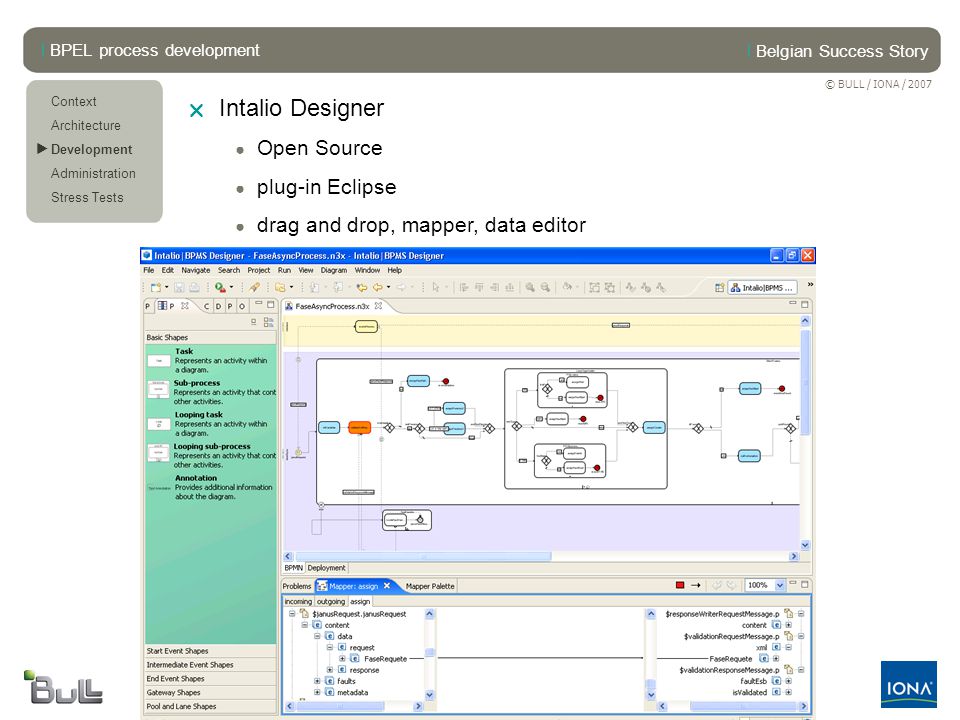Minimize the Mapper panel view

[x=792, y=584]
